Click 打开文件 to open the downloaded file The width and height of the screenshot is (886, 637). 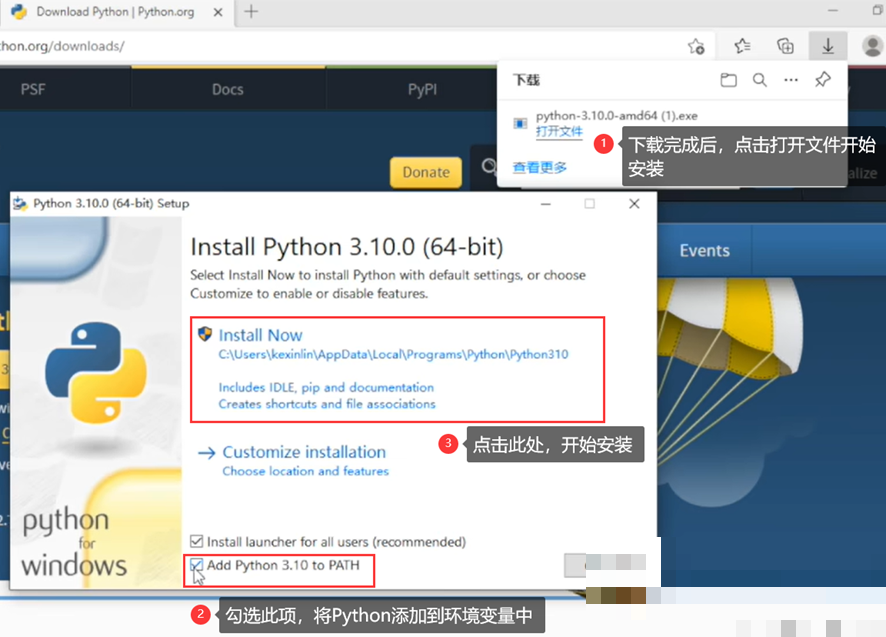coord(559,132)
